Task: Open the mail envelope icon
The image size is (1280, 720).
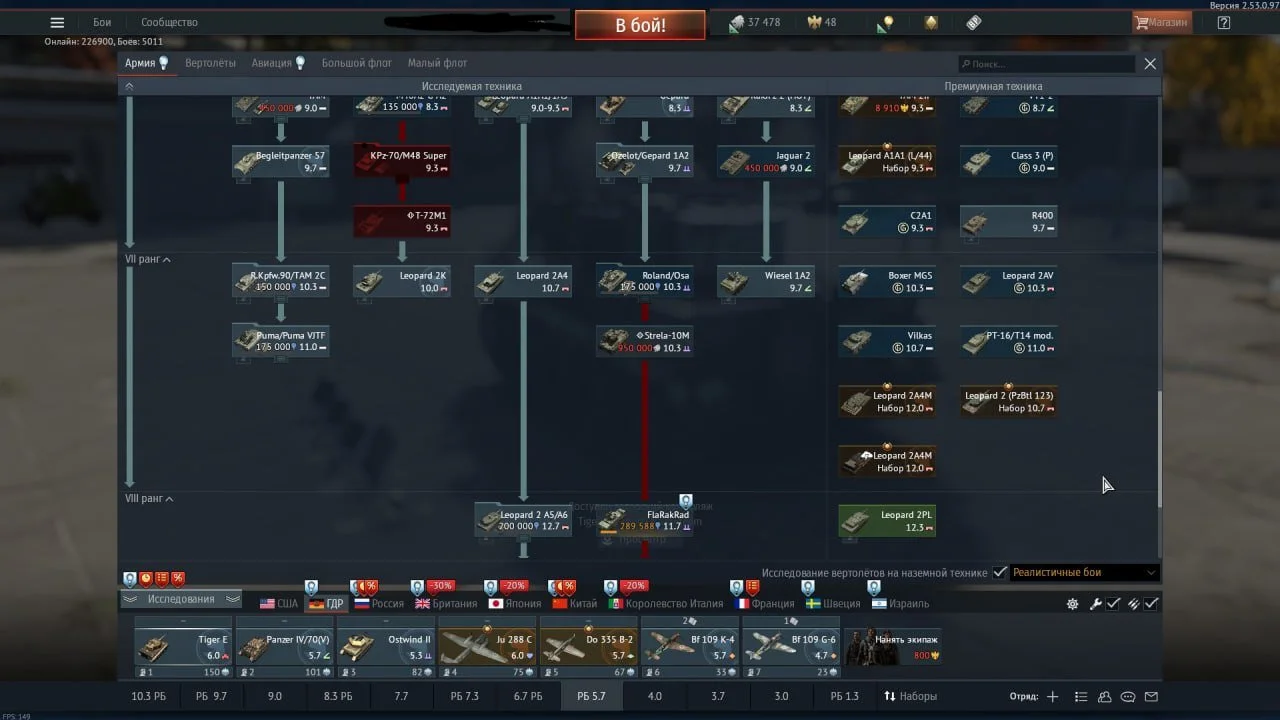Action: [1151, 697]
